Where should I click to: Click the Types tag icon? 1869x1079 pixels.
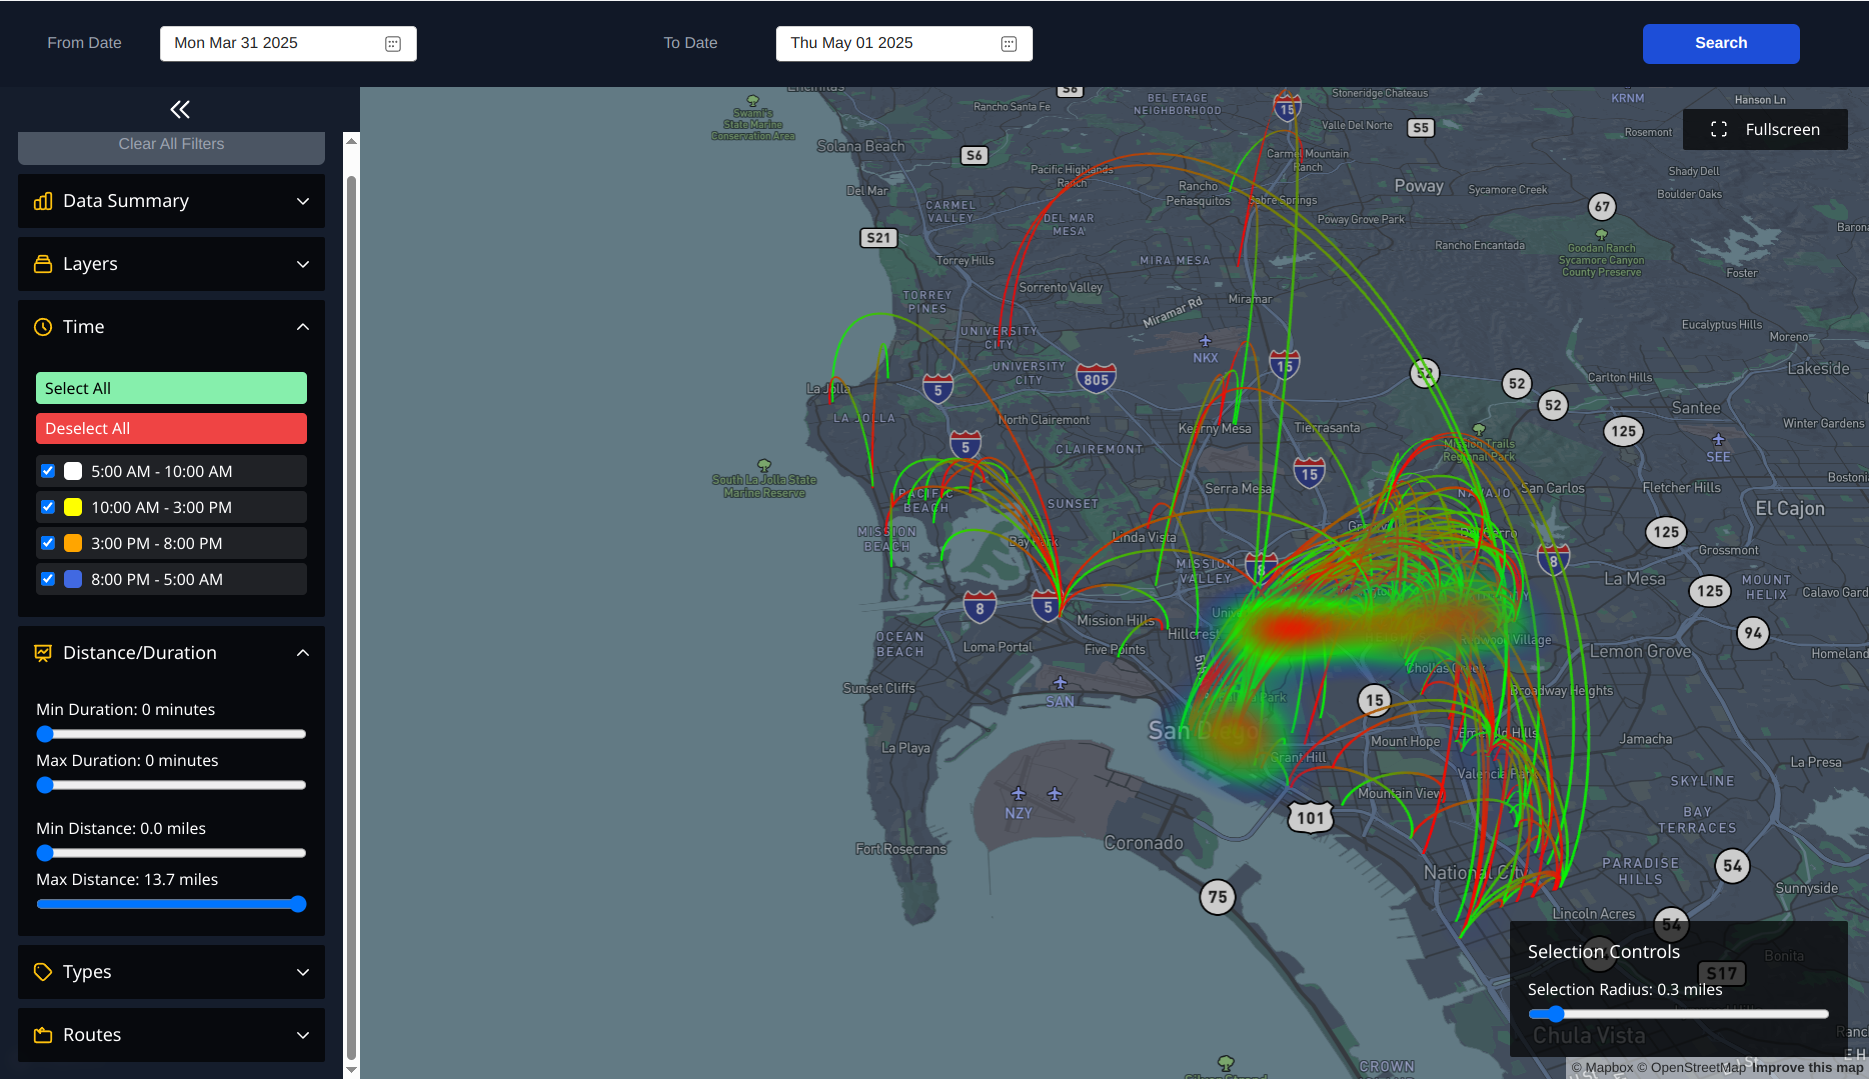43,972
